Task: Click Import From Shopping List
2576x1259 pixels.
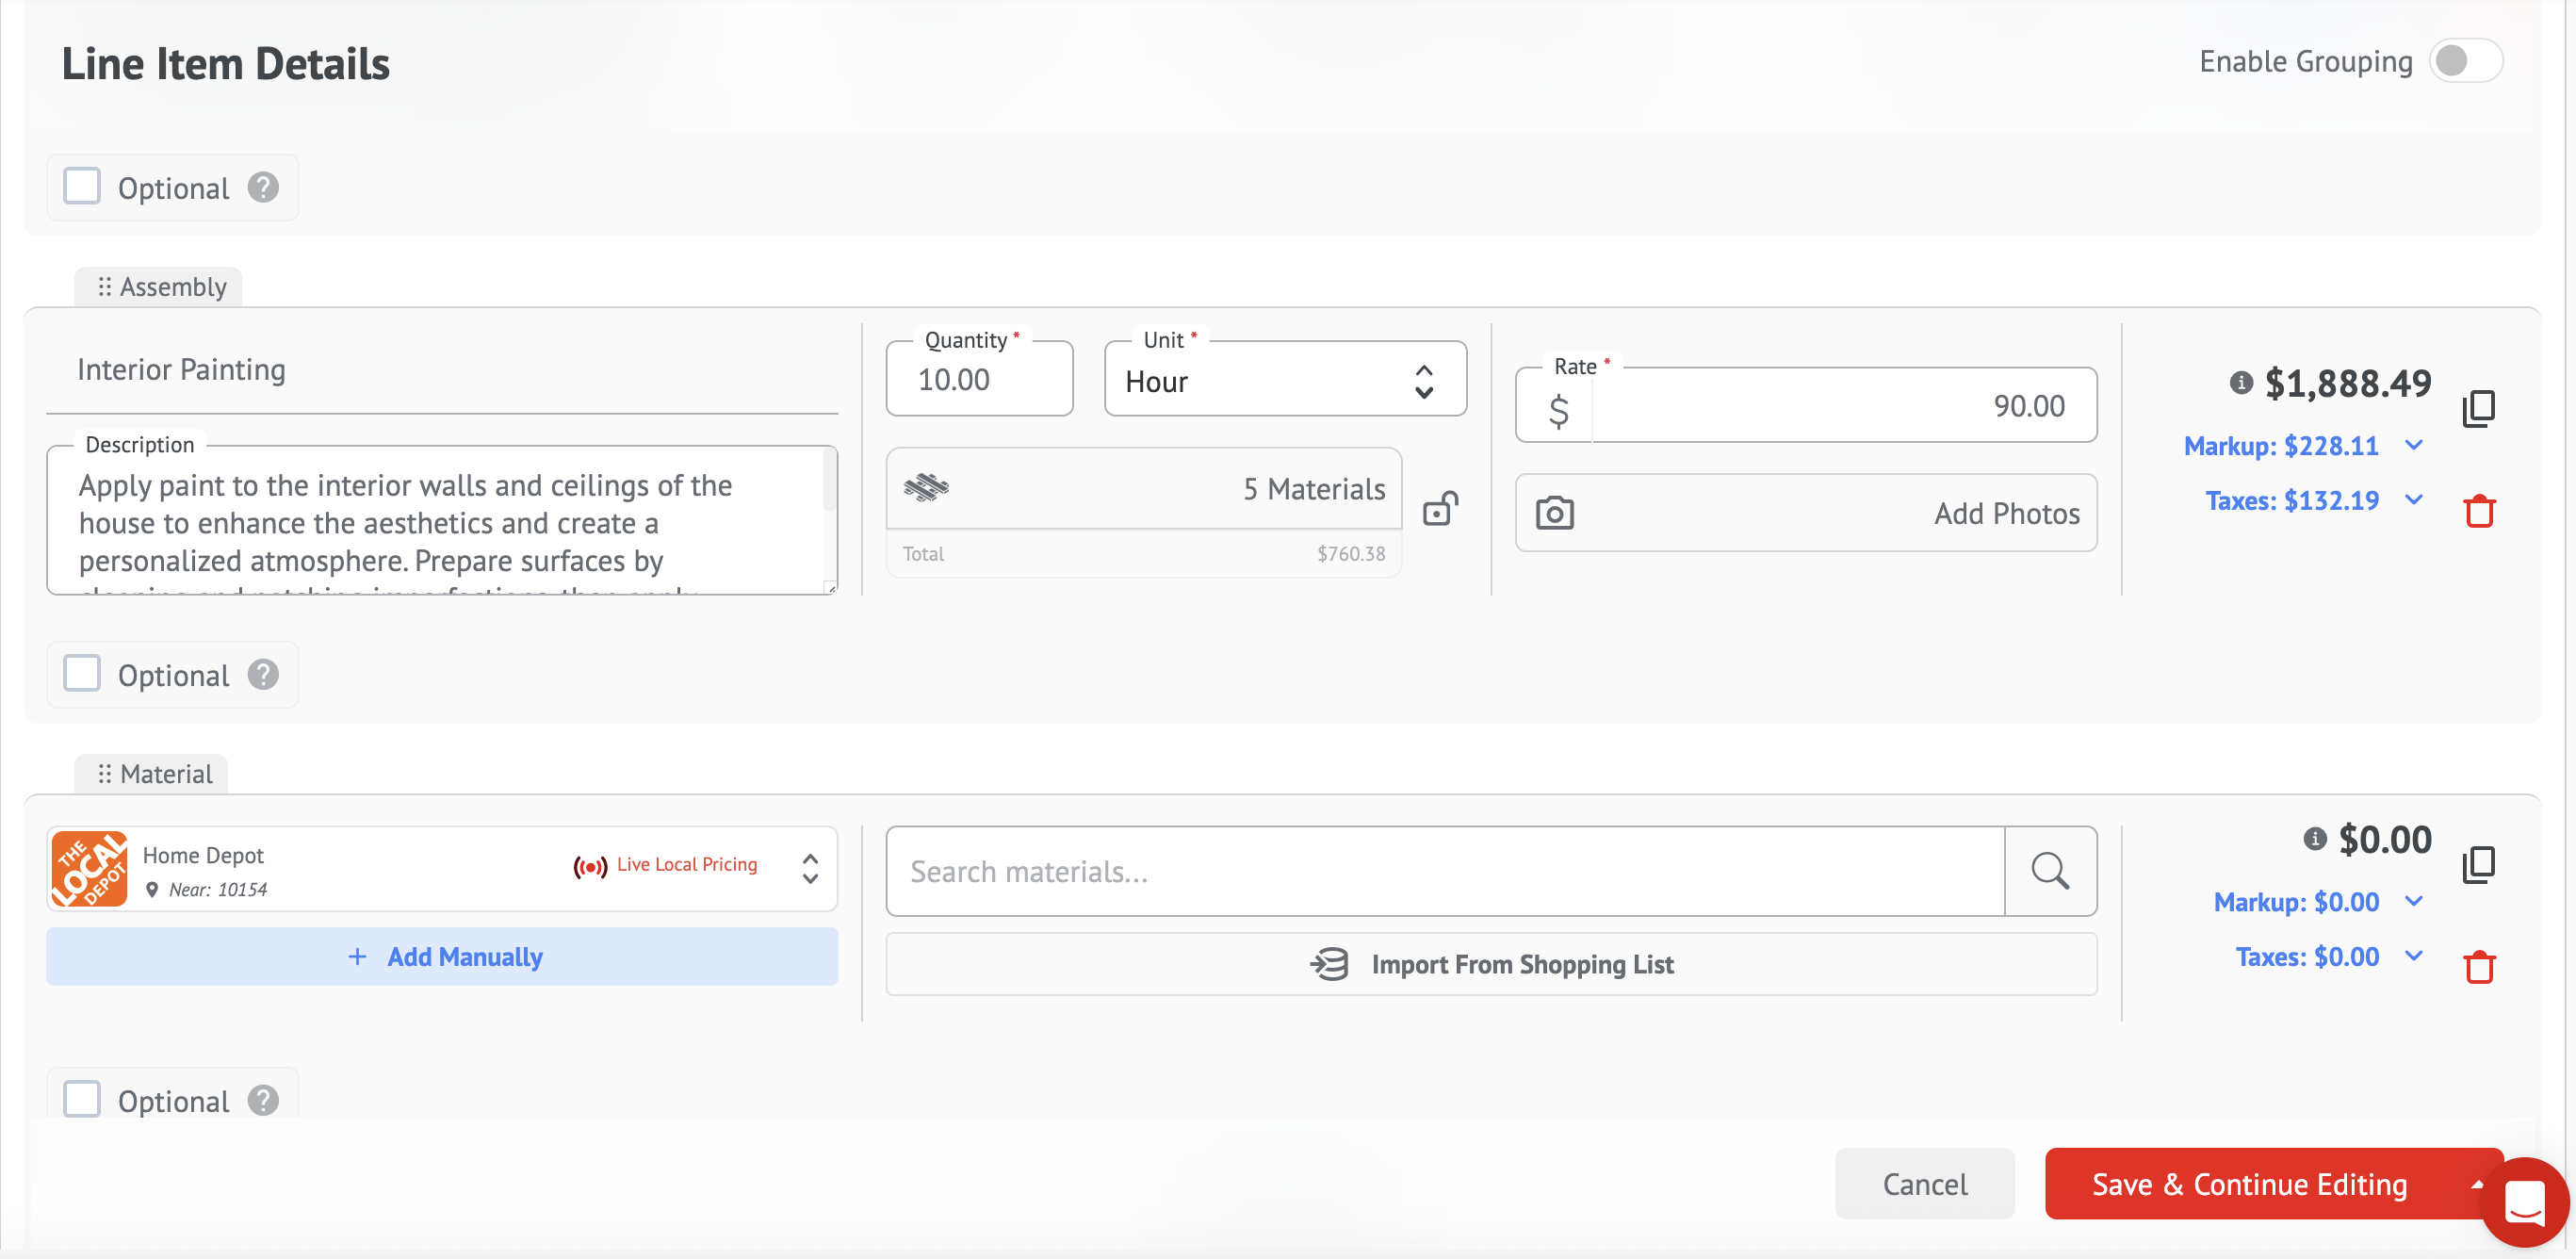Action: point(1490,964)
